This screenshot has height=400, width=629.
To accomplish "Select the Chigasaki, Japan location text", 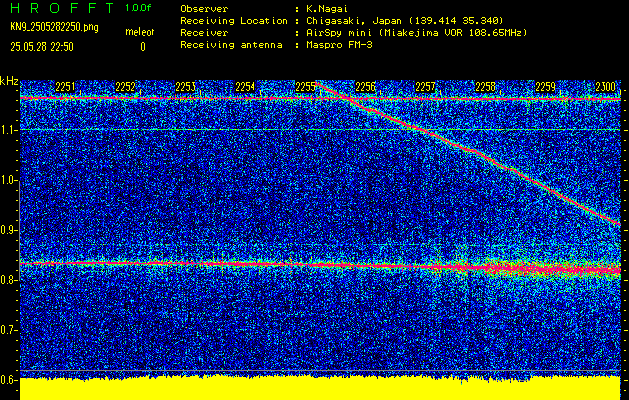I will tap(405, 20).
